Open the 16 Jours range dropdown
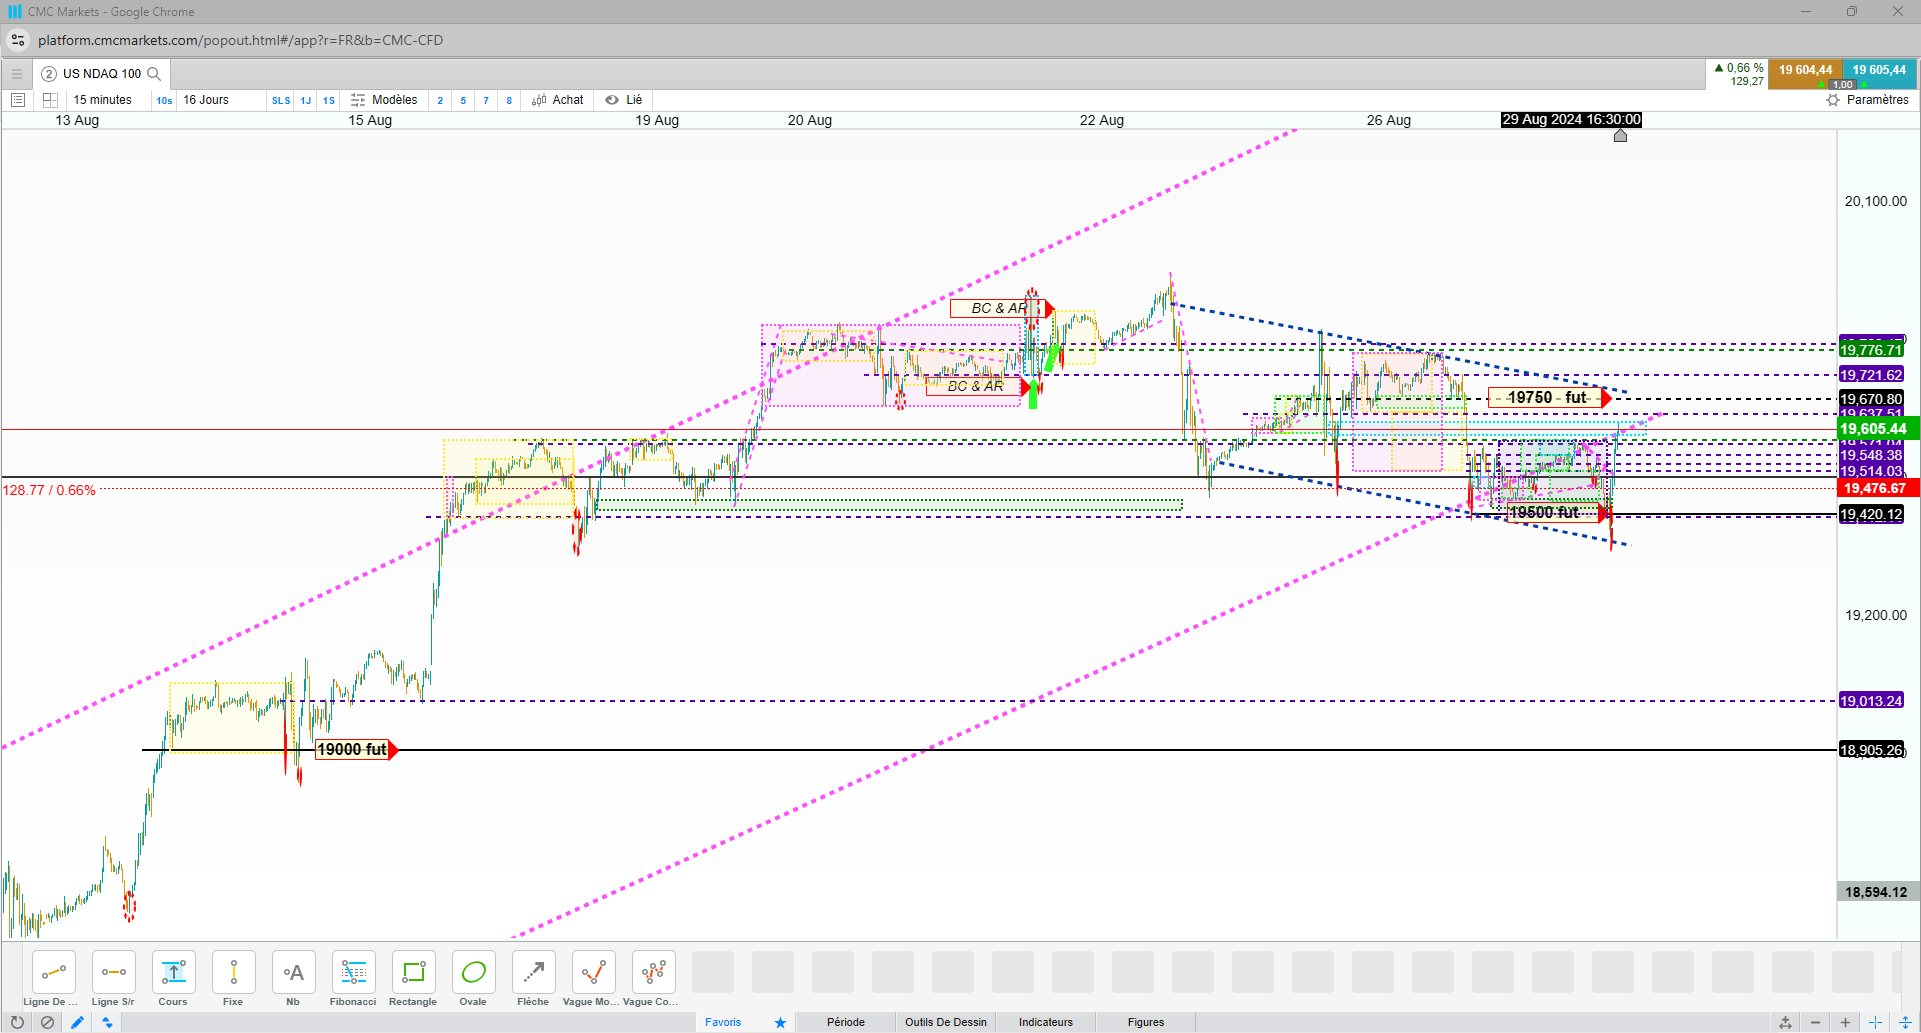The width and height of the screenshot is (1921, 1033). pos(206,100)
